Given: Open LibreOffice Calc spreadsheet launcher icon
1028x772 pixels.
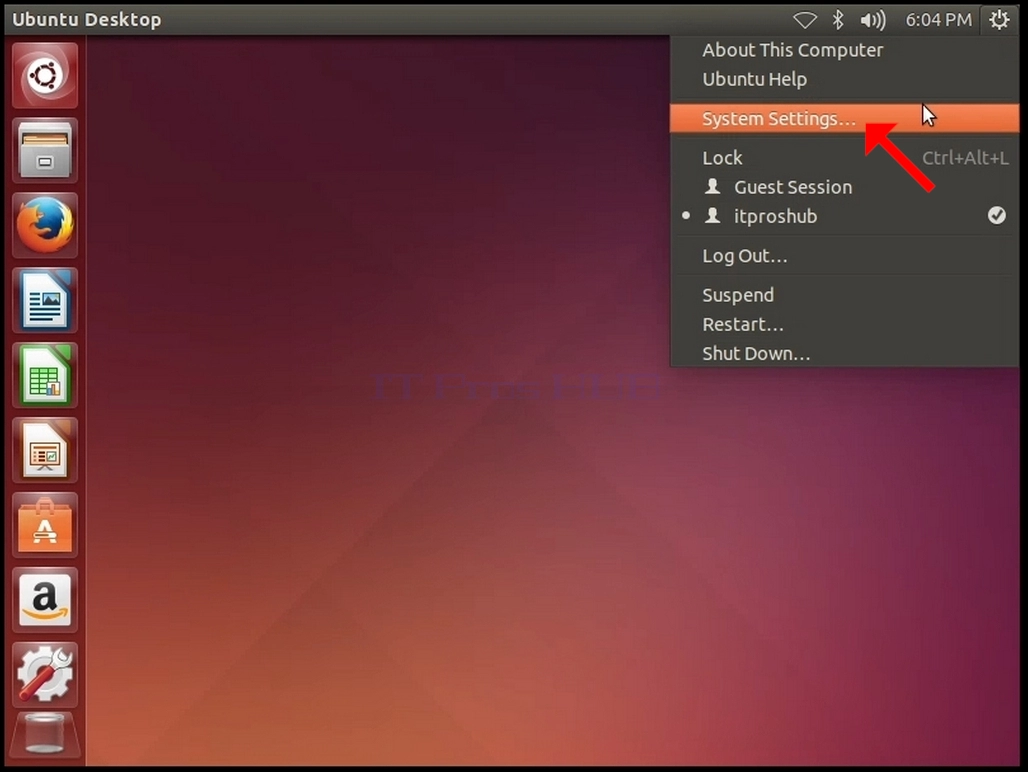Looking at the screenshot, I should [45, 375].
